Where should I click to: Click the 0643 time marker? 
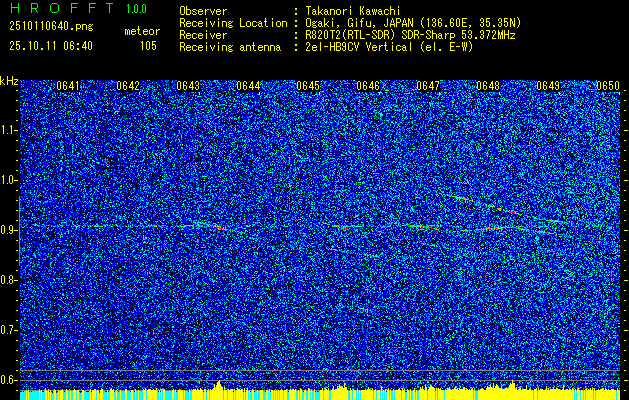188,86
